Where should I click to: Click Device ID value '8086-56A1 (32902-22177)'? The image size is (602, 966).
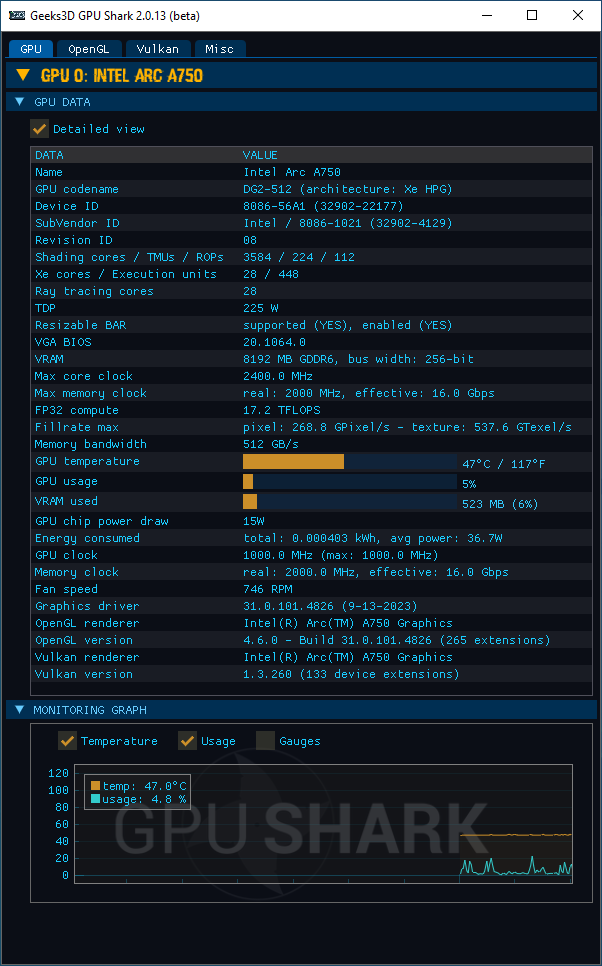pos(323,206)
